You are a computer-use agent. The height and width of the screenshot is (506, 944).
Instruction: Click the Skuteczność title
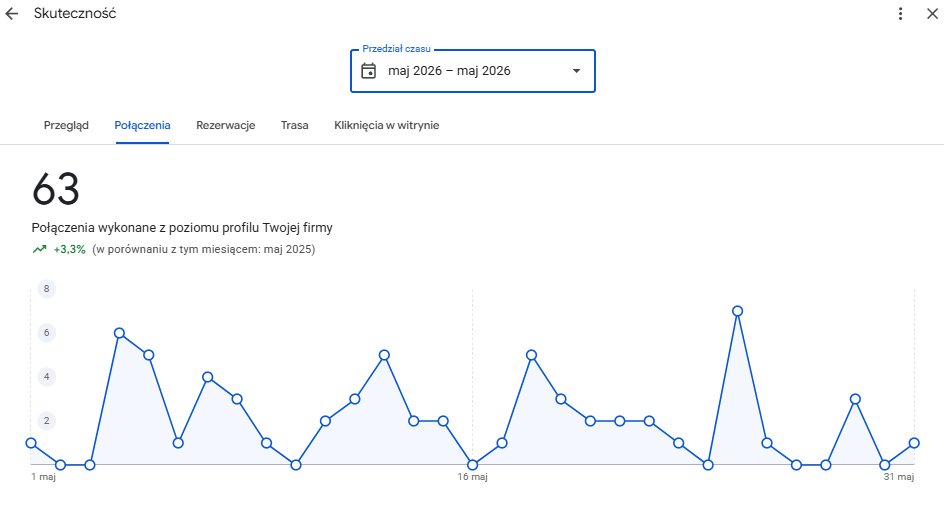[75, 13]
